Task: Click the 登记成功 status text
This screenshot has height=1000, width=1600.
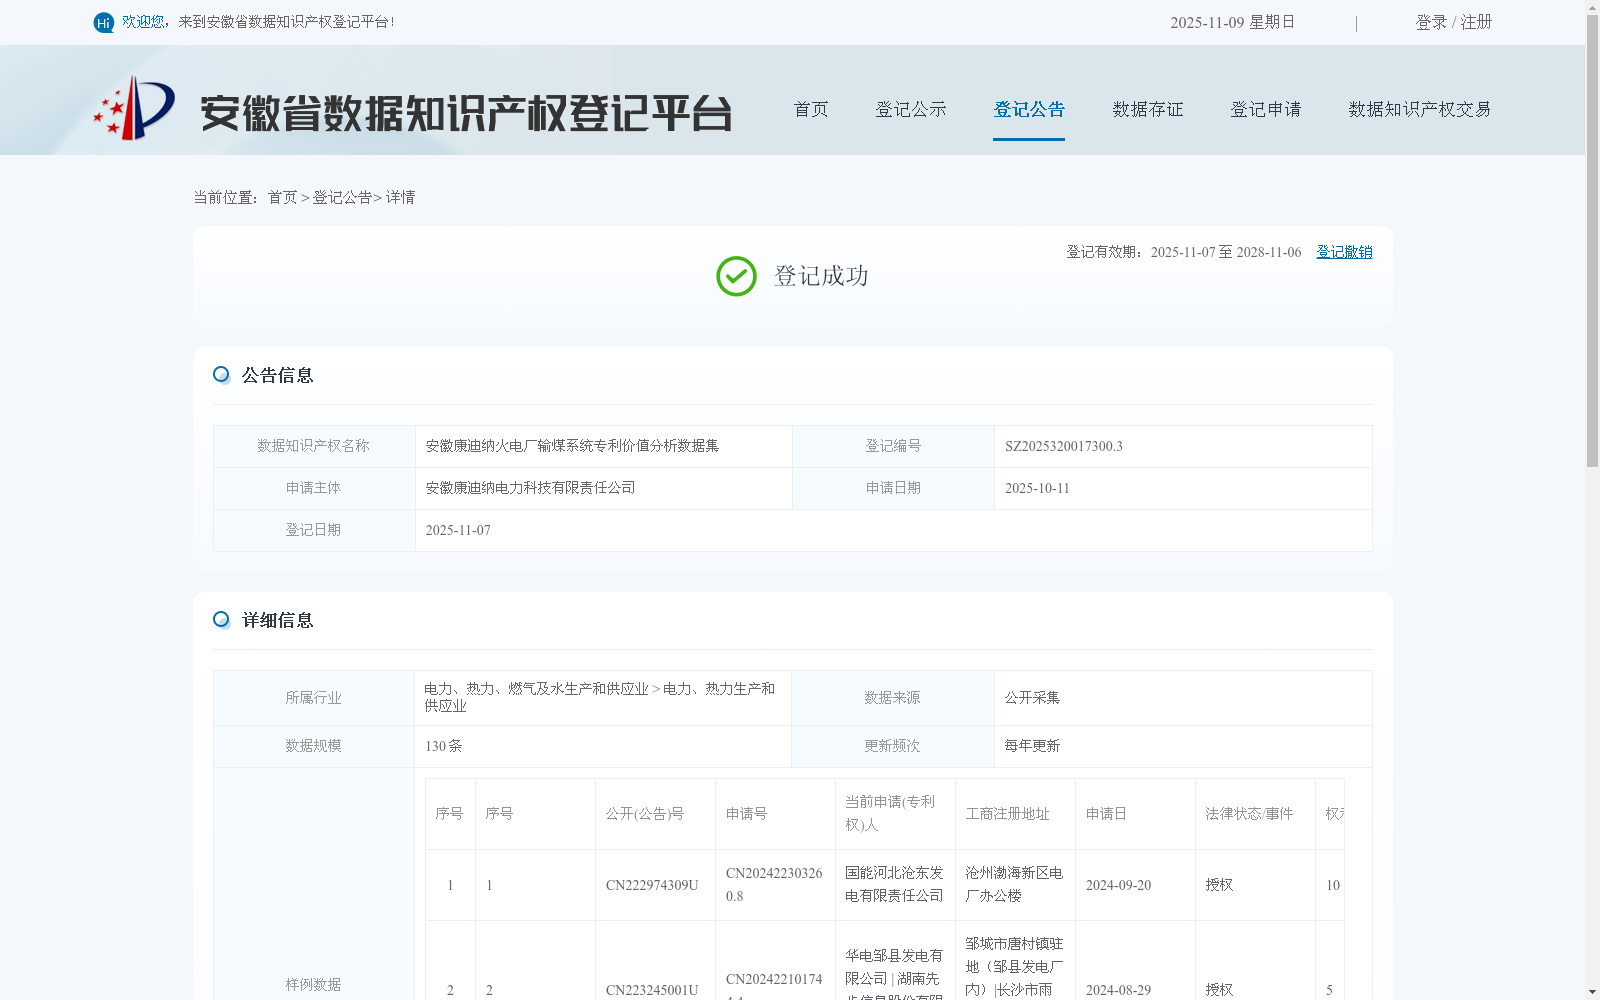Action: (821, 276)
